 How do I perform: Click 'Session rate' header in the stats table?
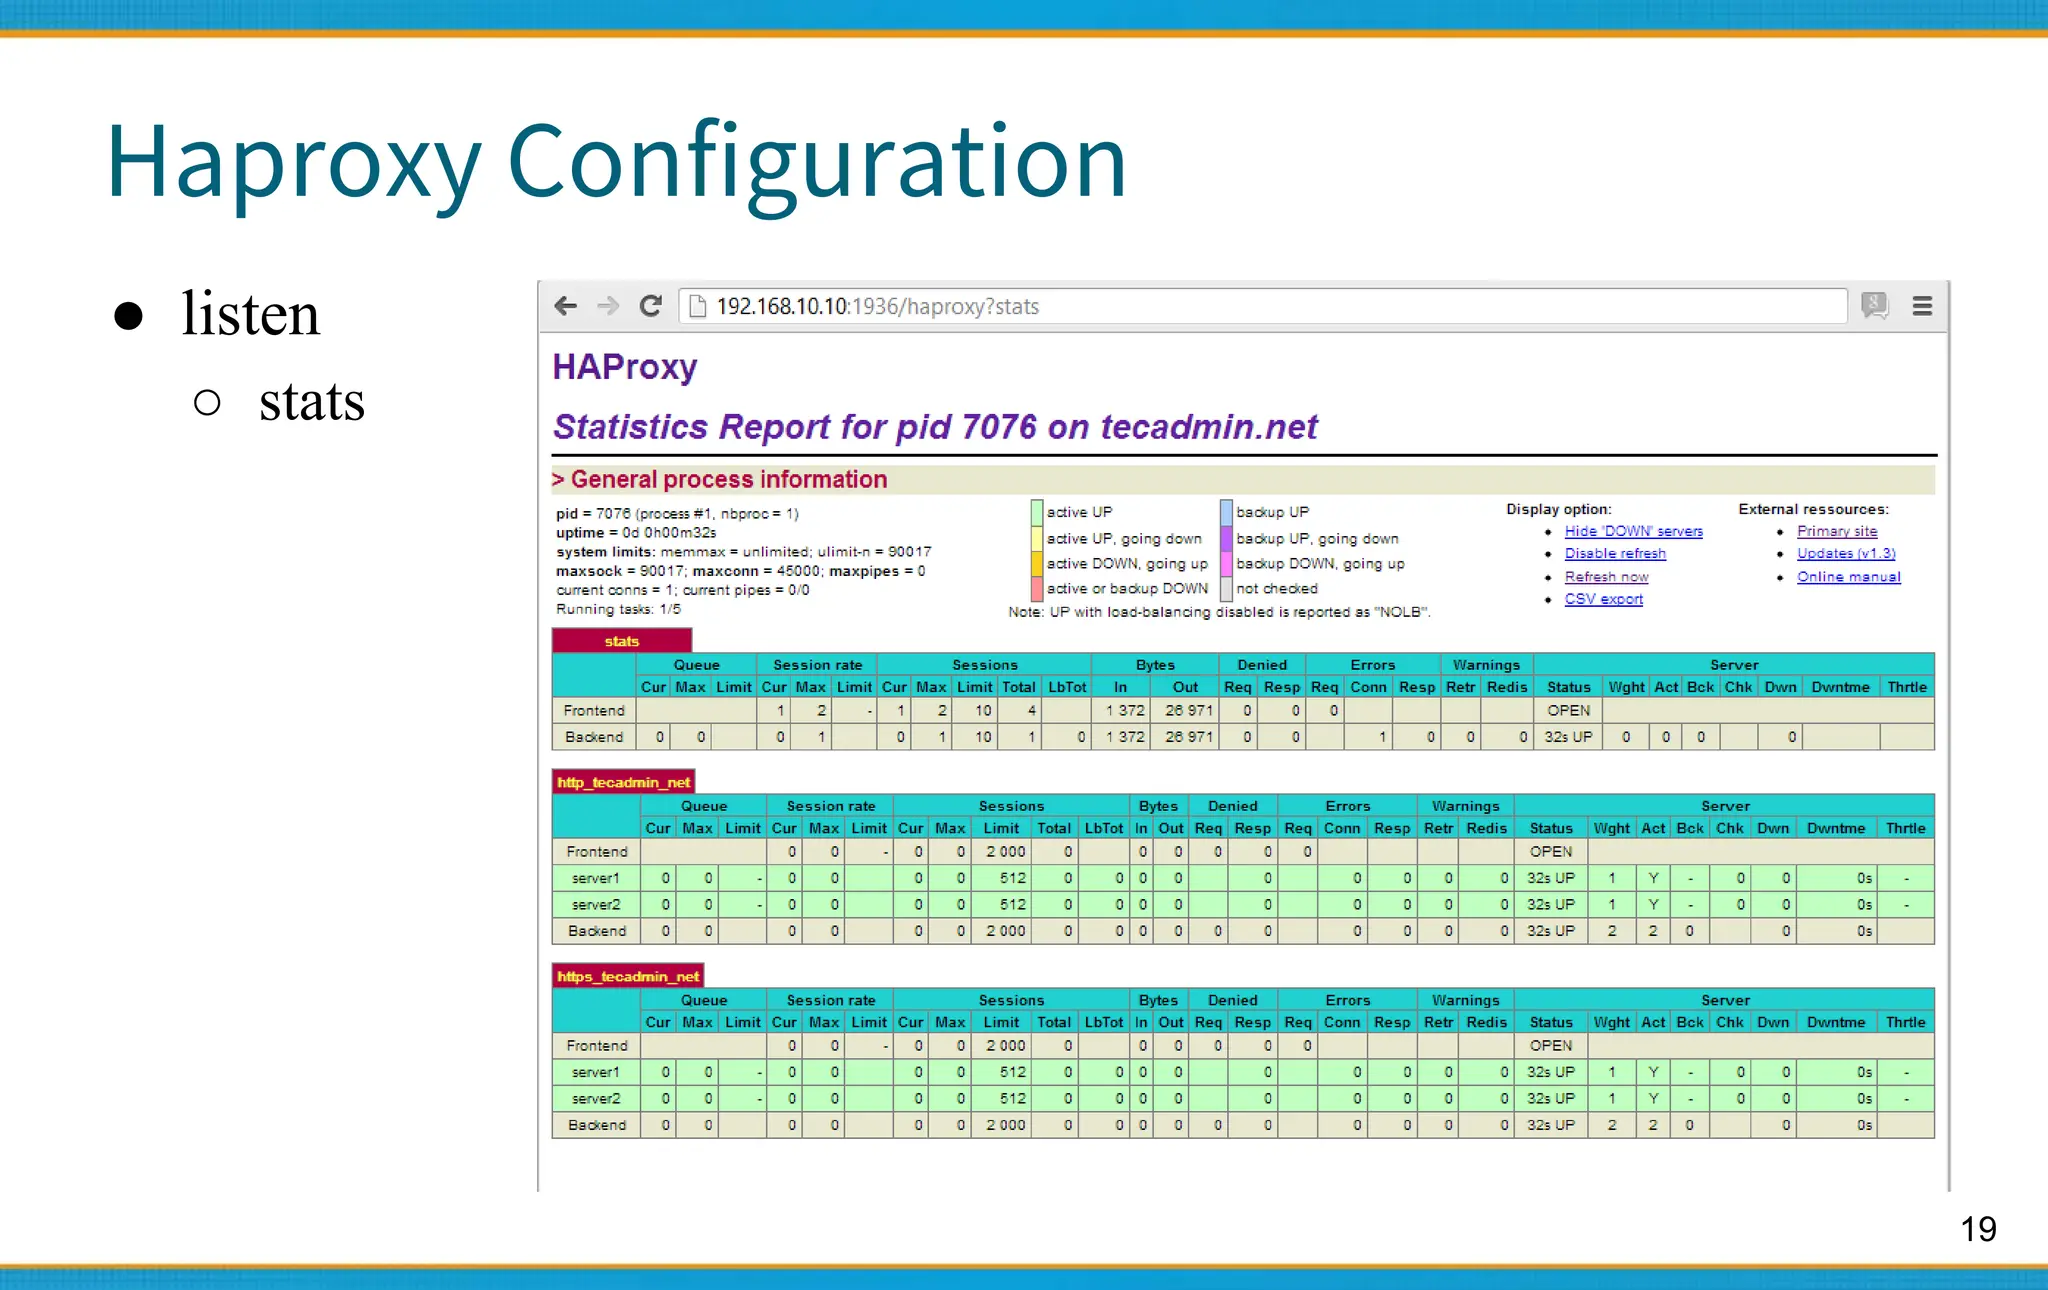pos(817,665)
